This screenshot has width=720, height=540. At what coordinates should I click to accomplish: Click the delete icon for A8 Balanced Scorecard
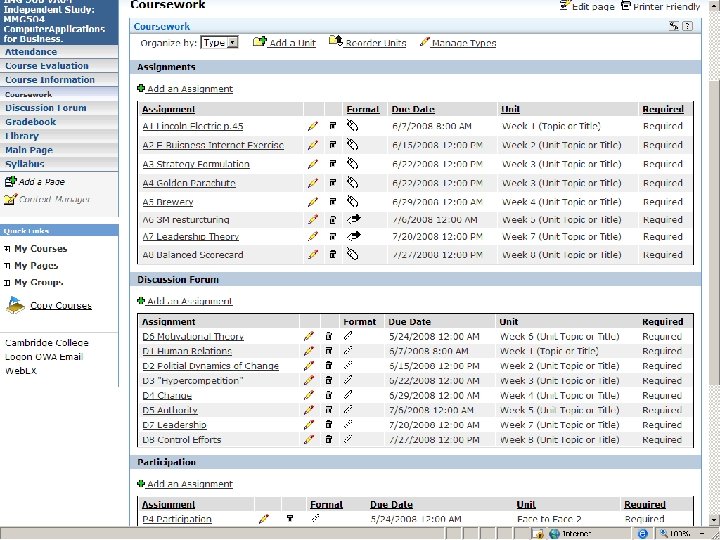[333, 254]
